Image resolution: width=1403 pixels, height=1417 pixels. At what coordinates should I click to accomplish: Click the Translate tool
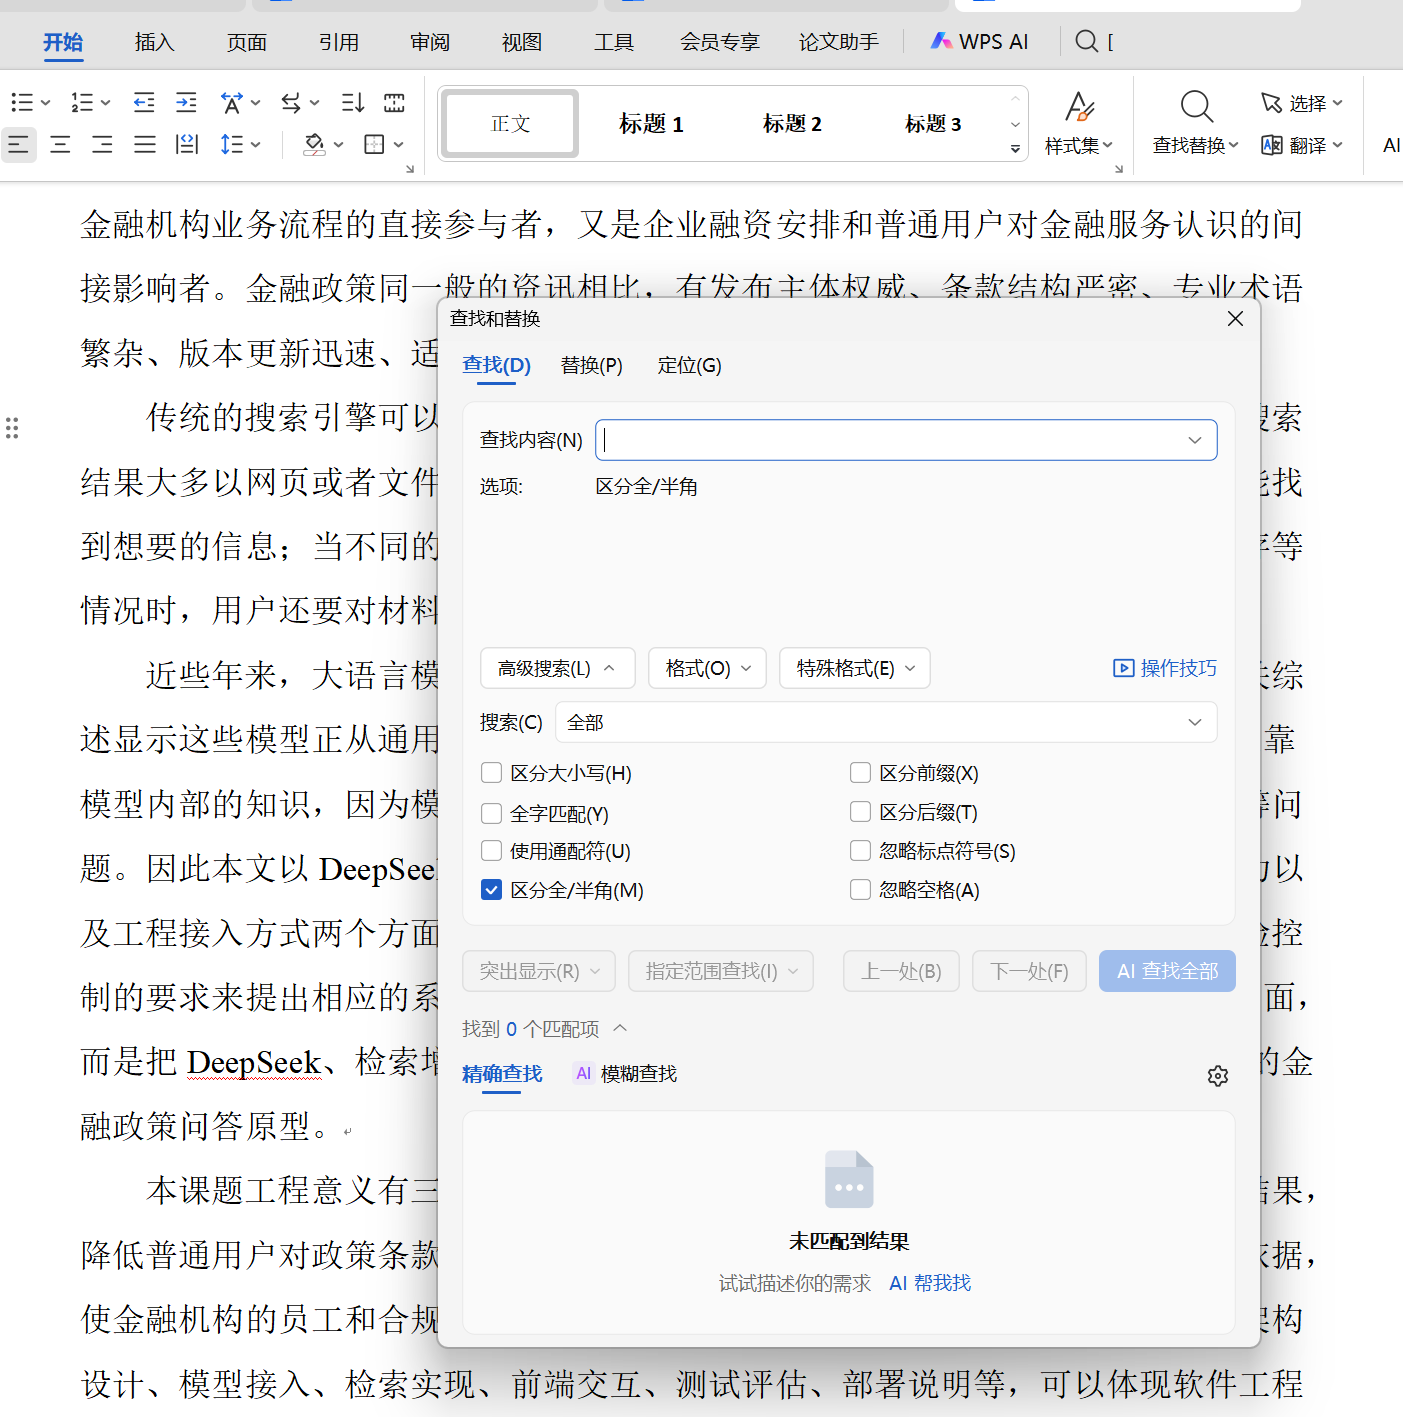click(x=1301, y=145)
